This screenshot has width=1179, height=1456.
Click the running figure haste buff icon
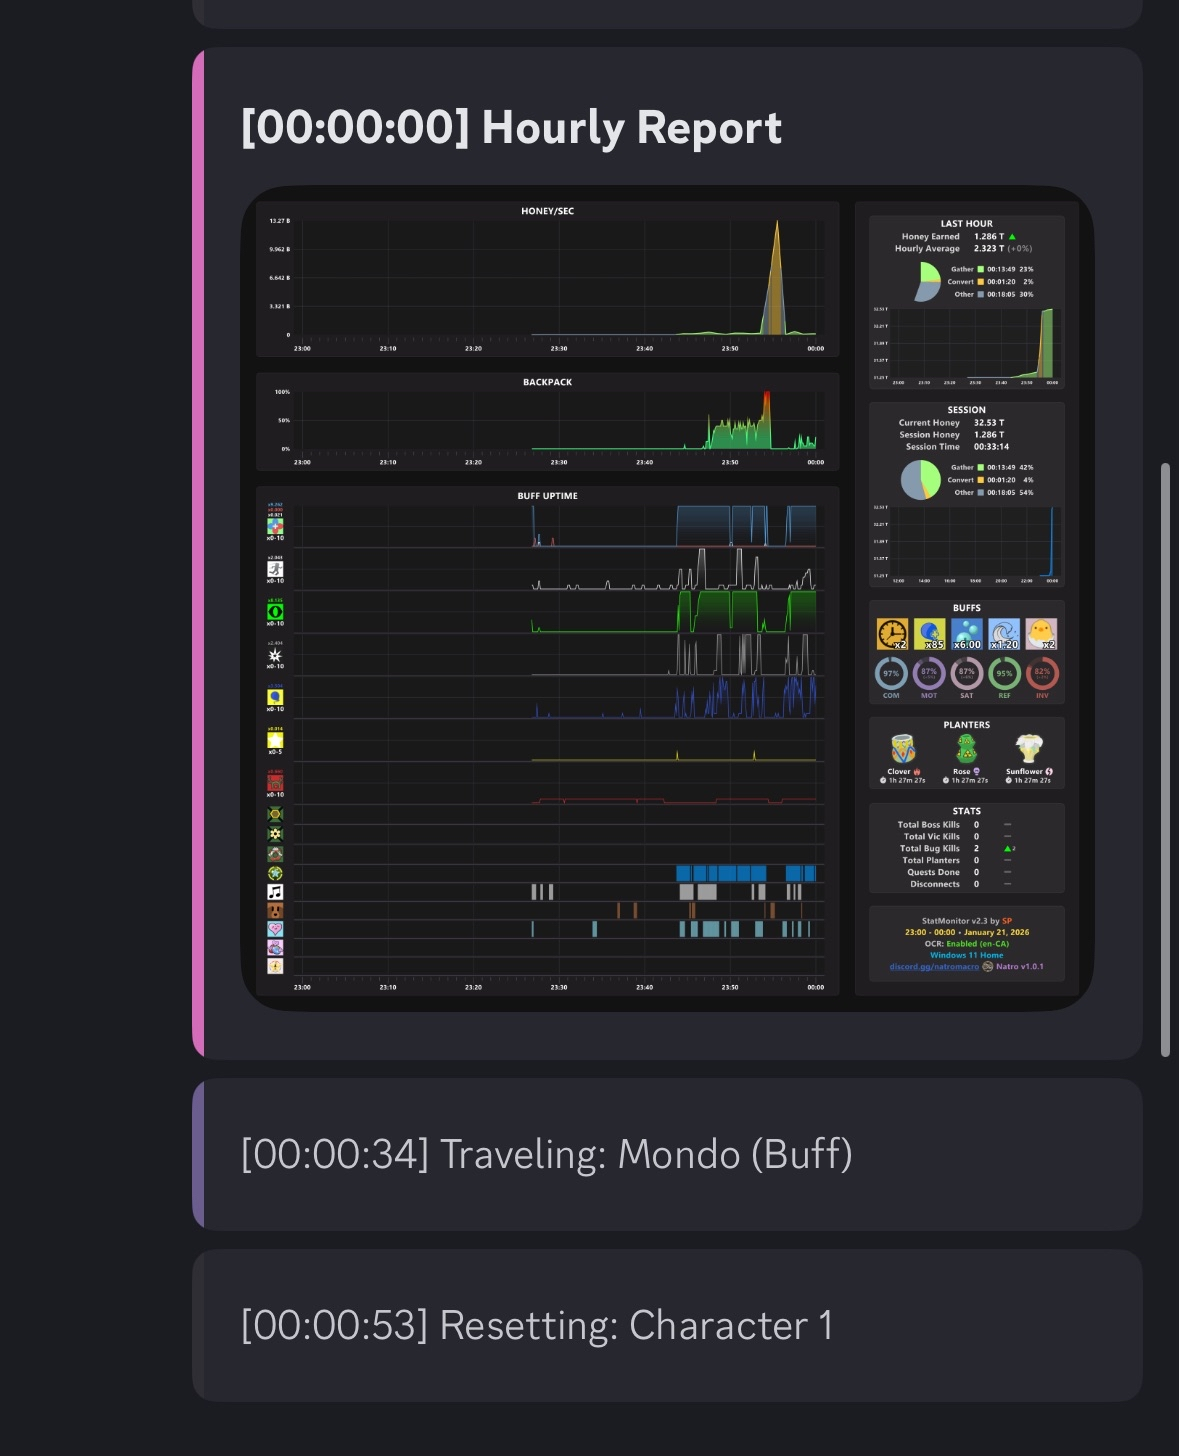click(275, 569)
